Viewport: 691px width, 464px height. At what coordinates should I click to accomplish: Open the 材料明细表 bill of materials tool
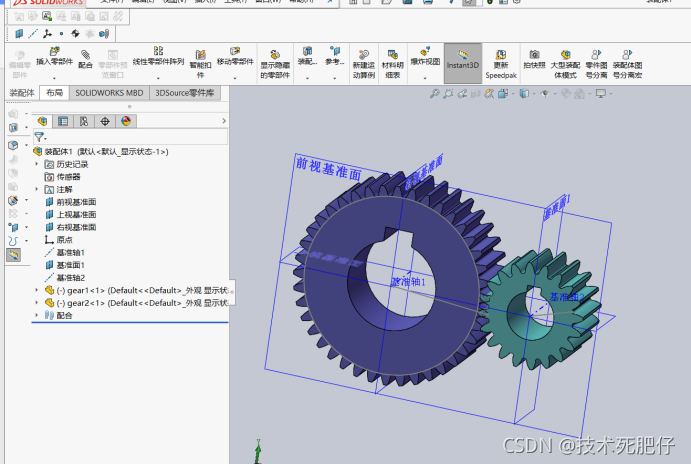[392, 64]
